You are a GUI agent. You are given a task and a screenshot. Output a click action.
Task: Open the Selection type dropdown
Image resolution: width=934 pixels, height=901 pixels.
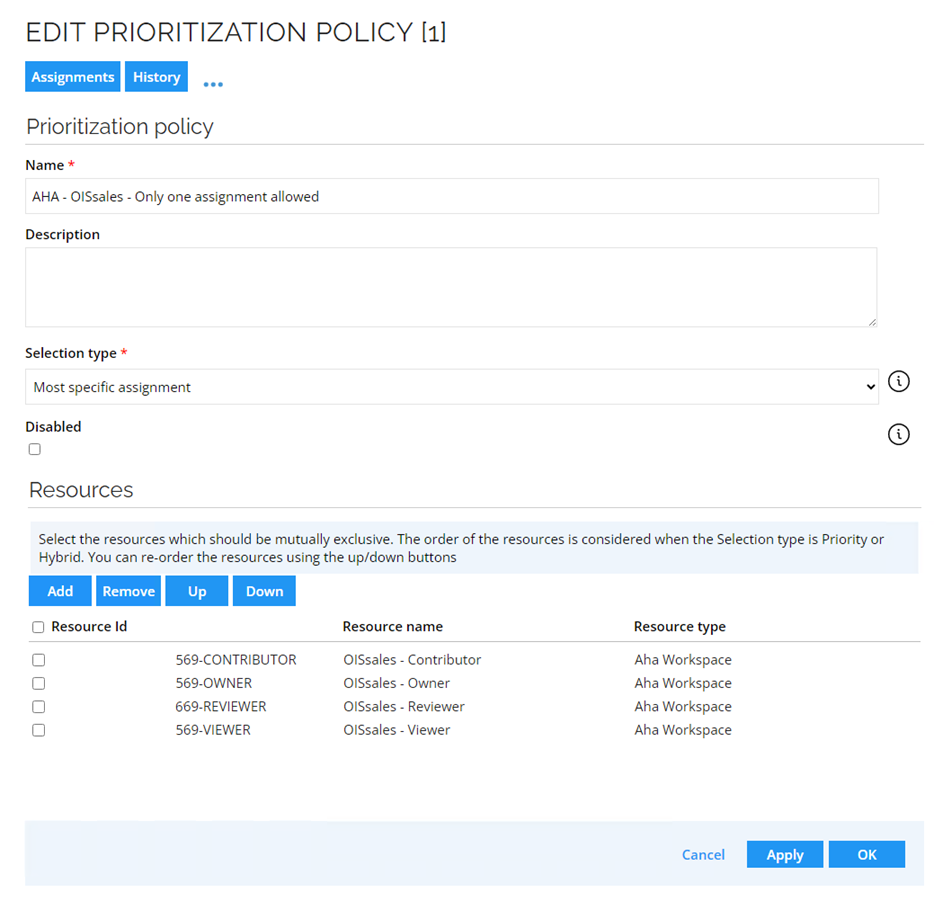point(452,387)
